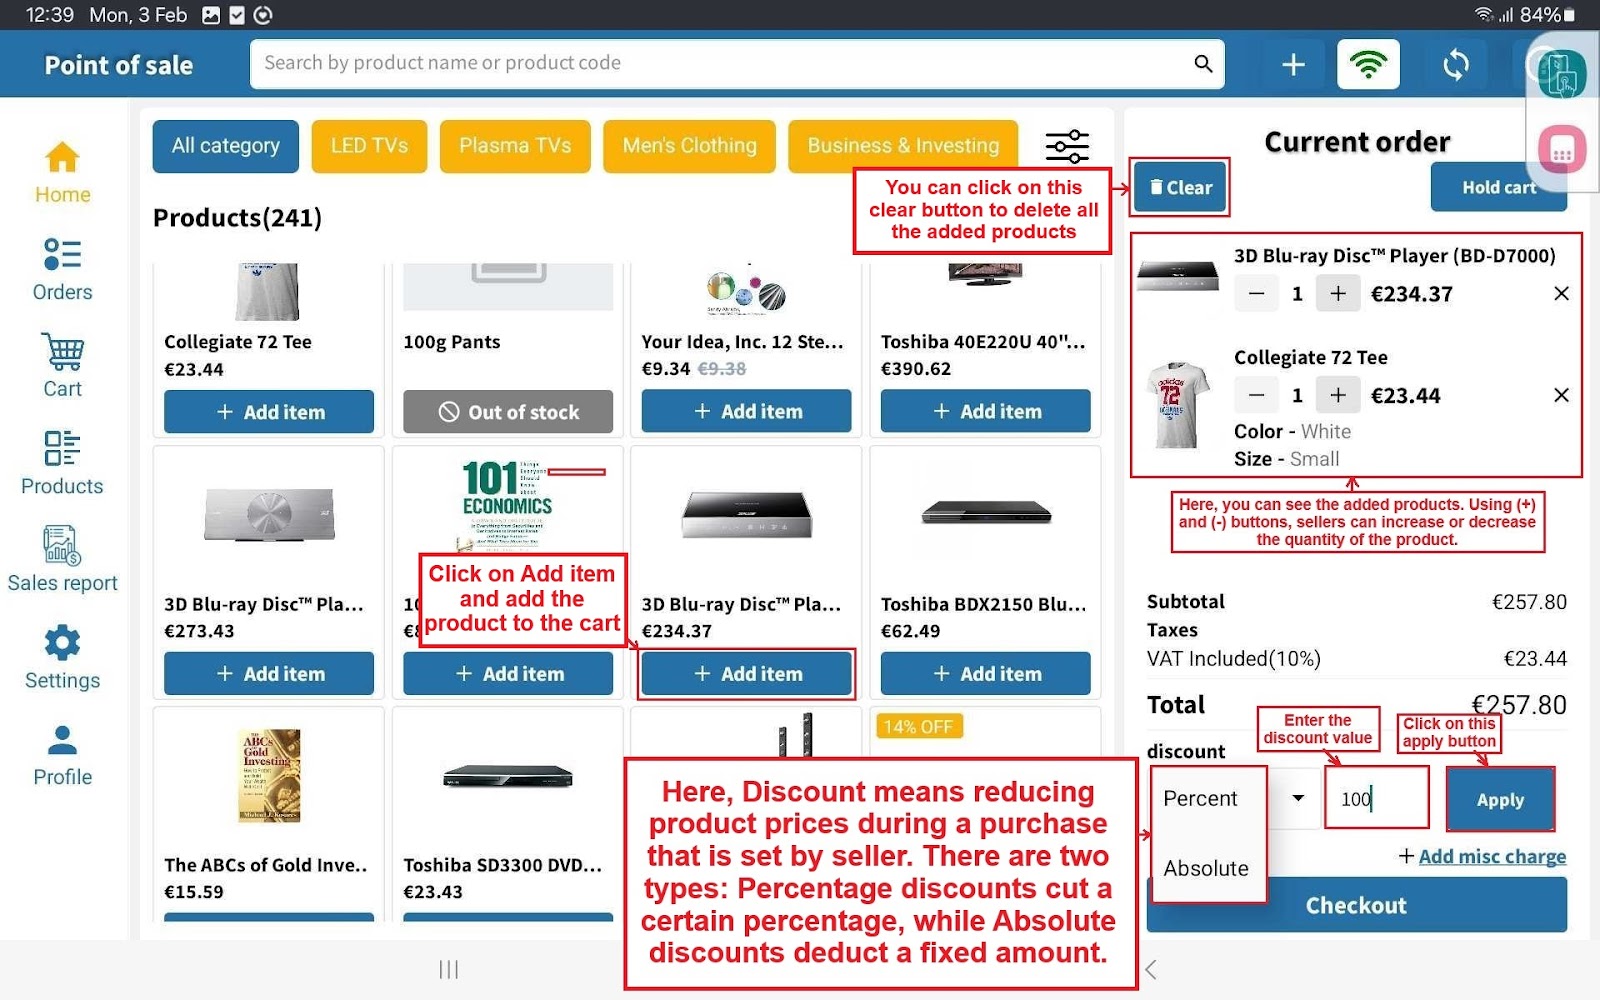Select the Men's Clothing category tab
Screen dimensions: 1600x1000
pyautogui.click(x=689, y=146)
